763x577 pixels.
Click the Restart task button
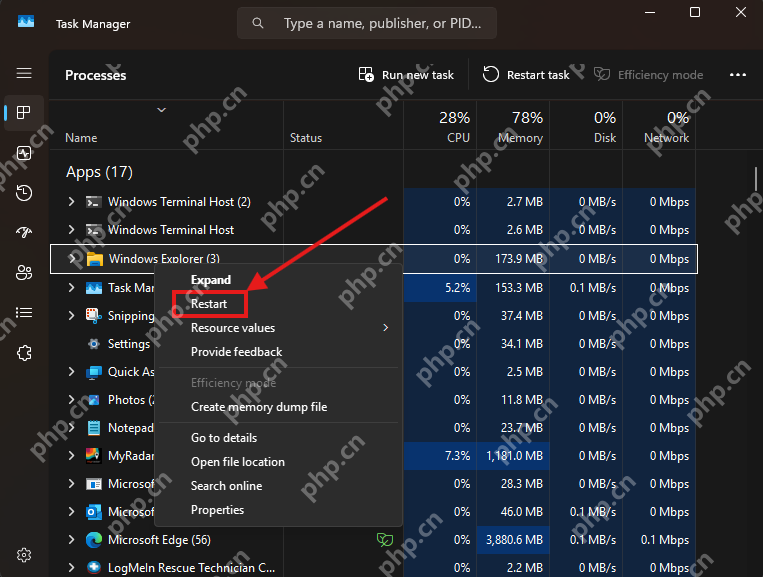(x=526, y=75)
